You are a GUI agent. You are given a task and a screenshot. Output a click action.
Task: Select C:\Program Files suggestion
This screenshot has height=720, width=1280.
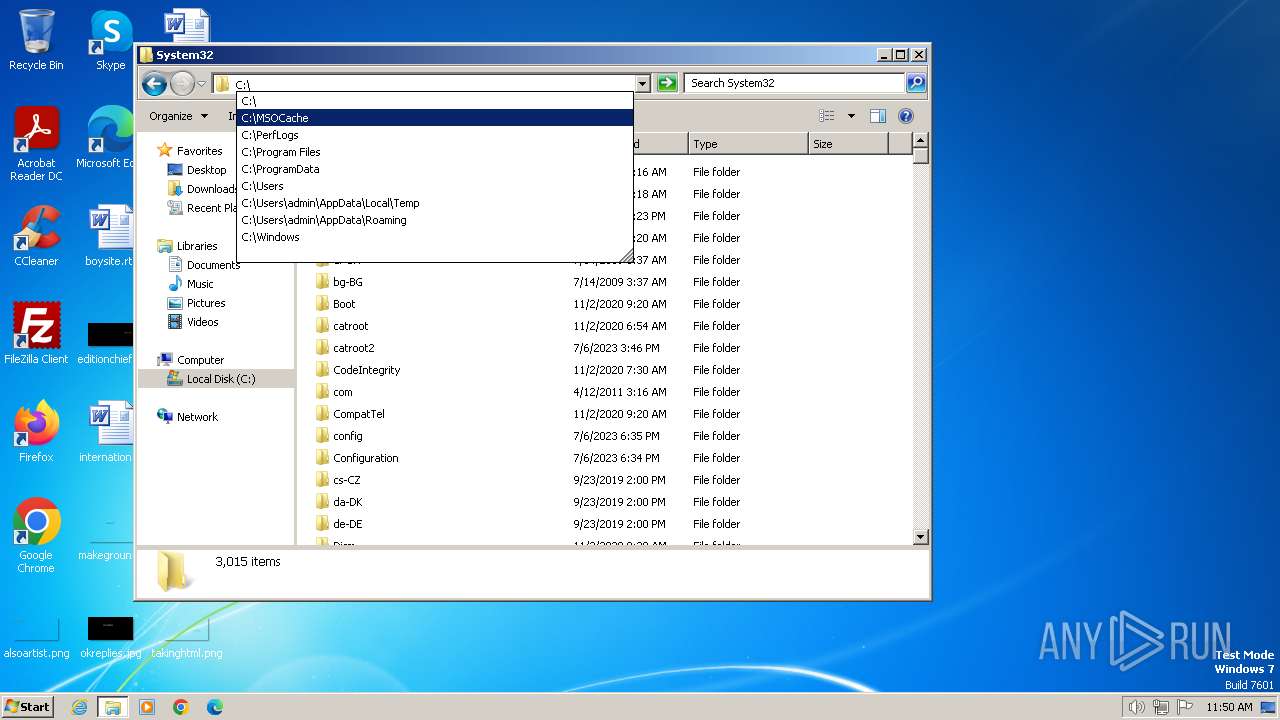coord(435,152)
